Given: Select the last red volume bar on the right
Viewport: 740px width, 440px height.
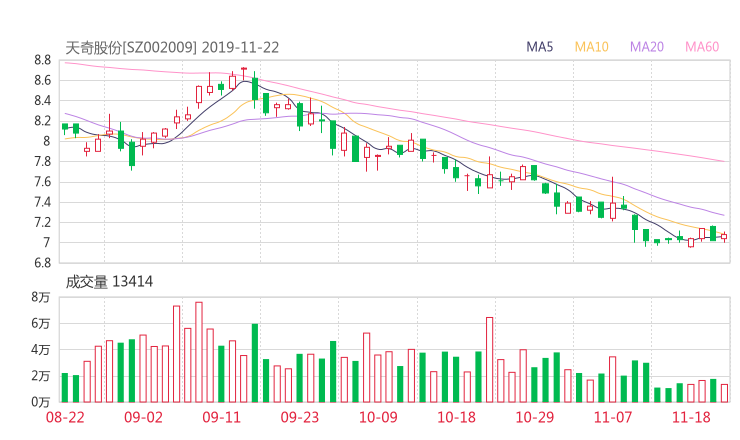Looking at the screenshot, I should 724,393.
